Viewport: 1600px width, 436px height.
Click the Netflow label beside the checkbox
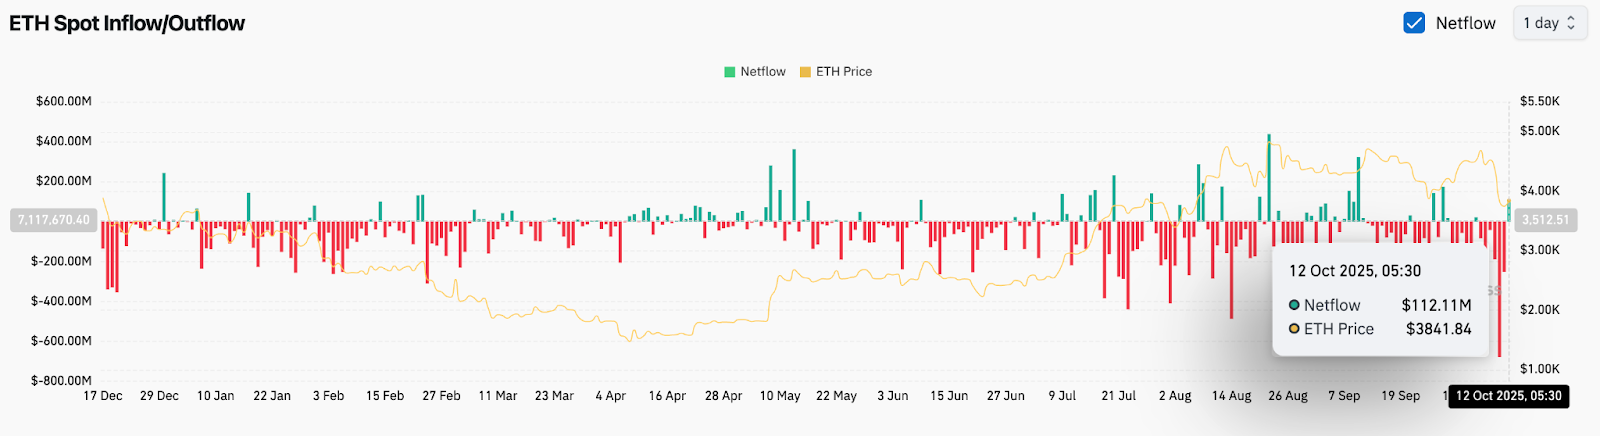point(1465,23)
